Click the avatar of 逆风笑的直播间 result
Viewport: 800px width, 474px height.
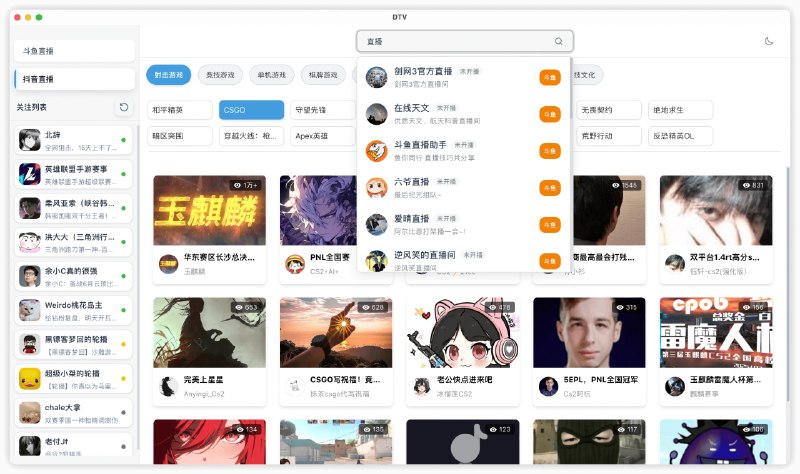(x=377, y=261)
